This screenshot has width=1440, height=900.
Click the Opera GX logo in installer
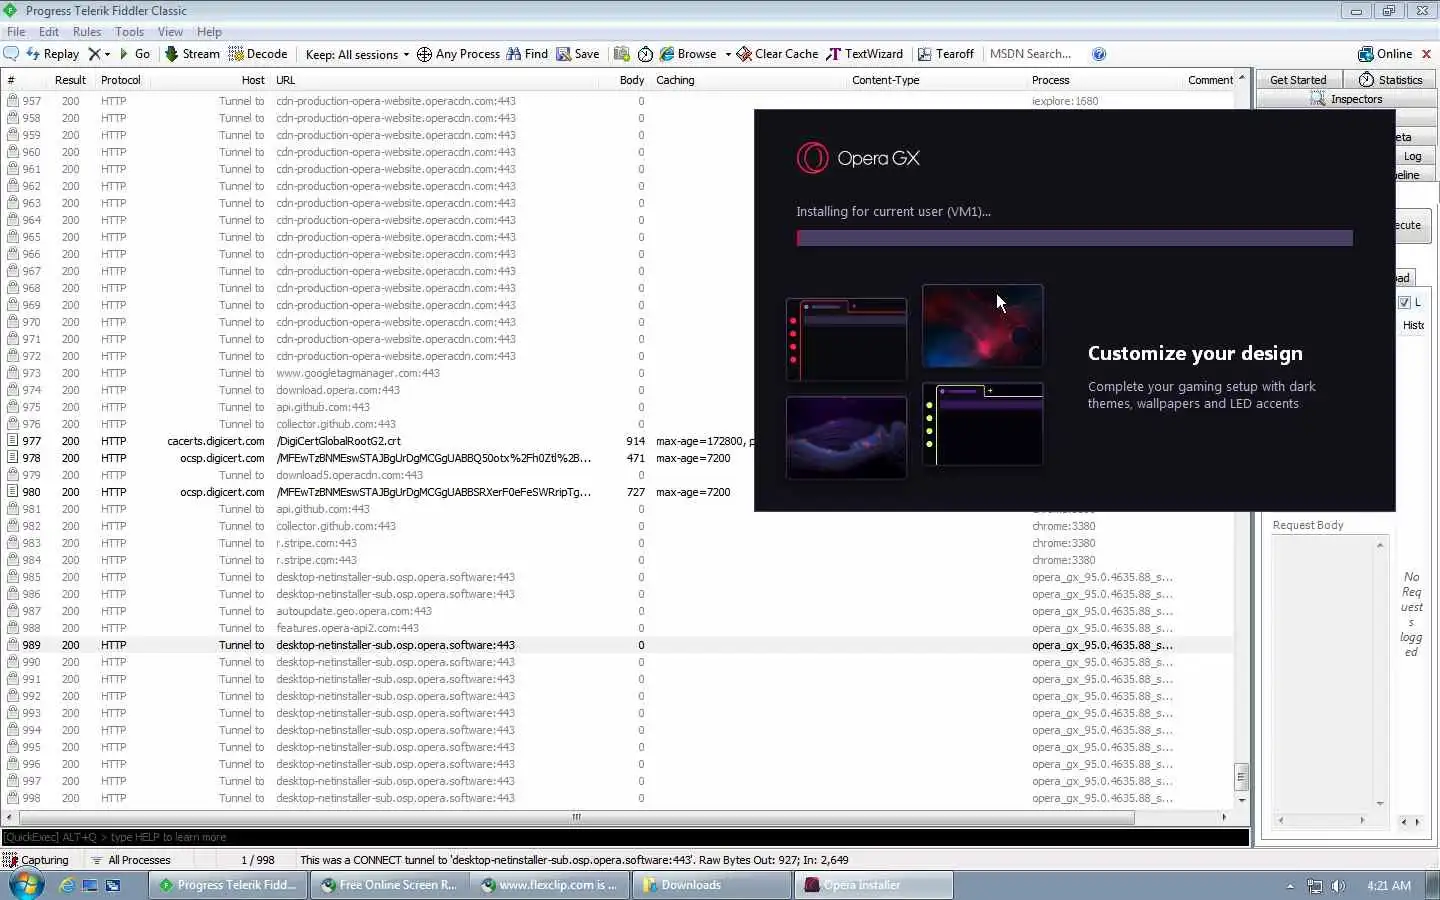(858, 158)
